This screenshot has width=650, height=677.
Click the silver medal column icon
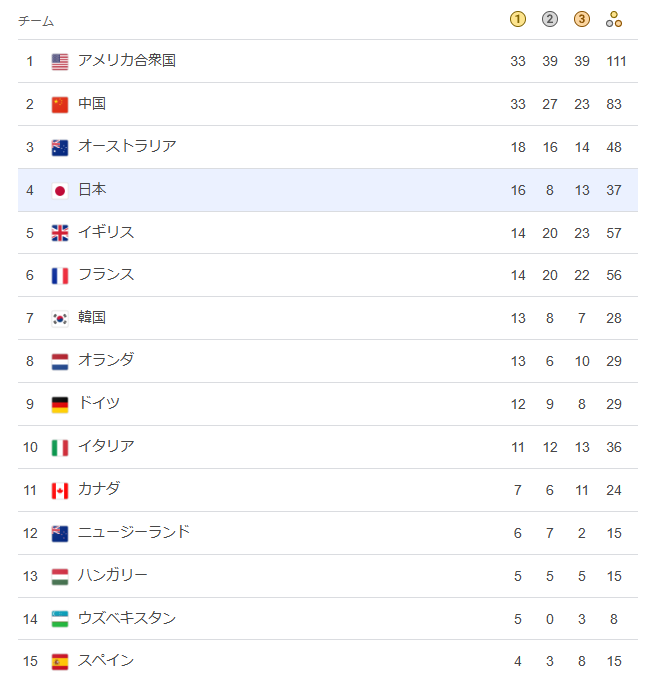(x=549, y=19)
